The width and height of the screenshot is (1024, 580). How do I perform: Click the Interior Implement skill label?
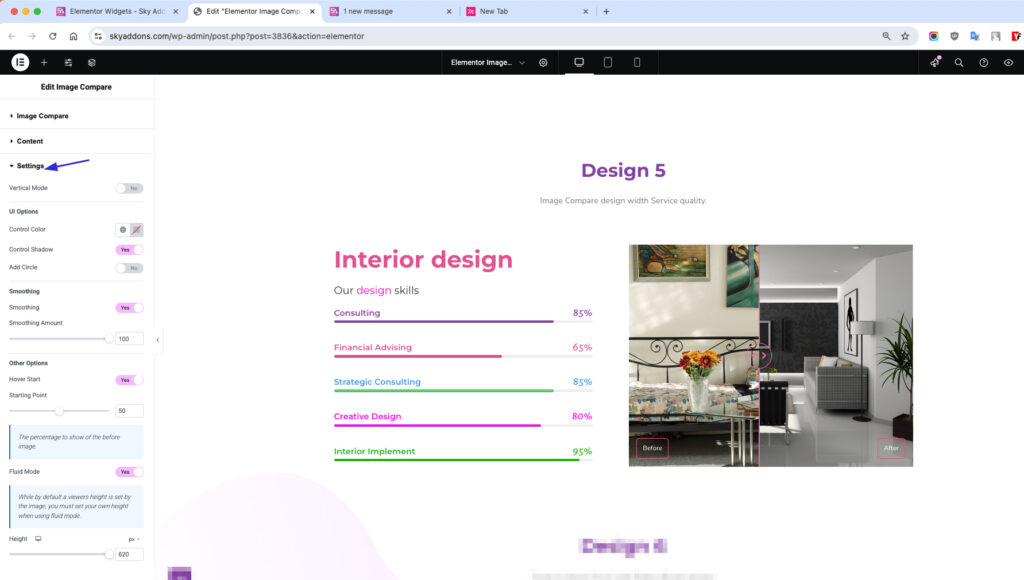(374, 451)
